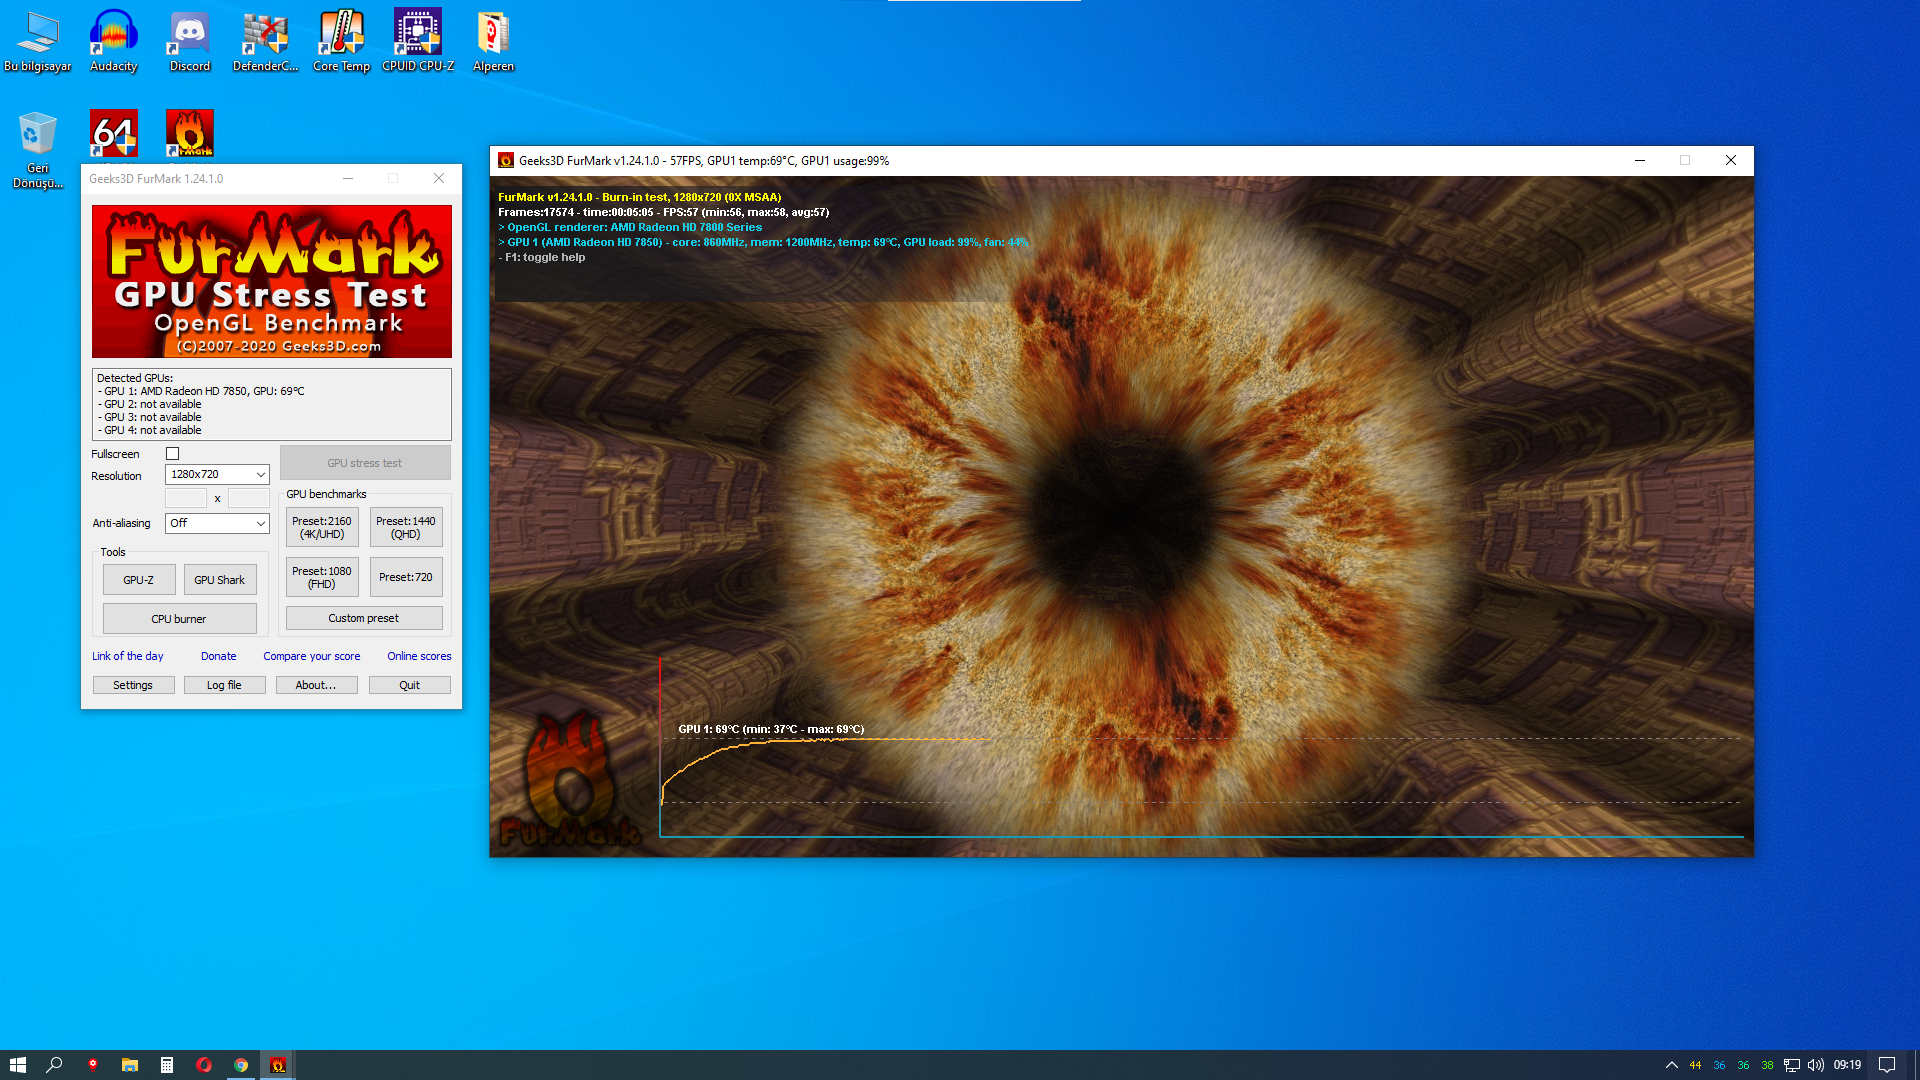
Task: Click the red lightbulb taskbar icon
Action: click(93, 1065)
